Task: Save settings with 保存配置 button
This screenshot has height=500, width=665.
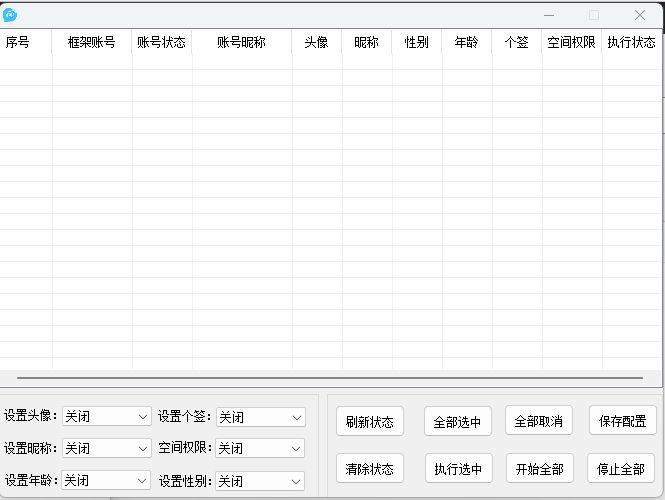Action: coord(622,421)
